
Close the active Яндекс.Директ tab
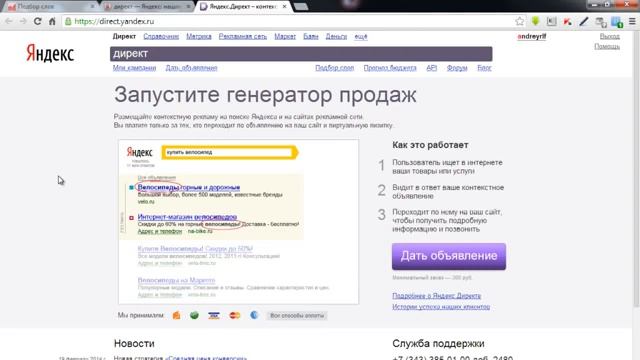tap(284, 7)
